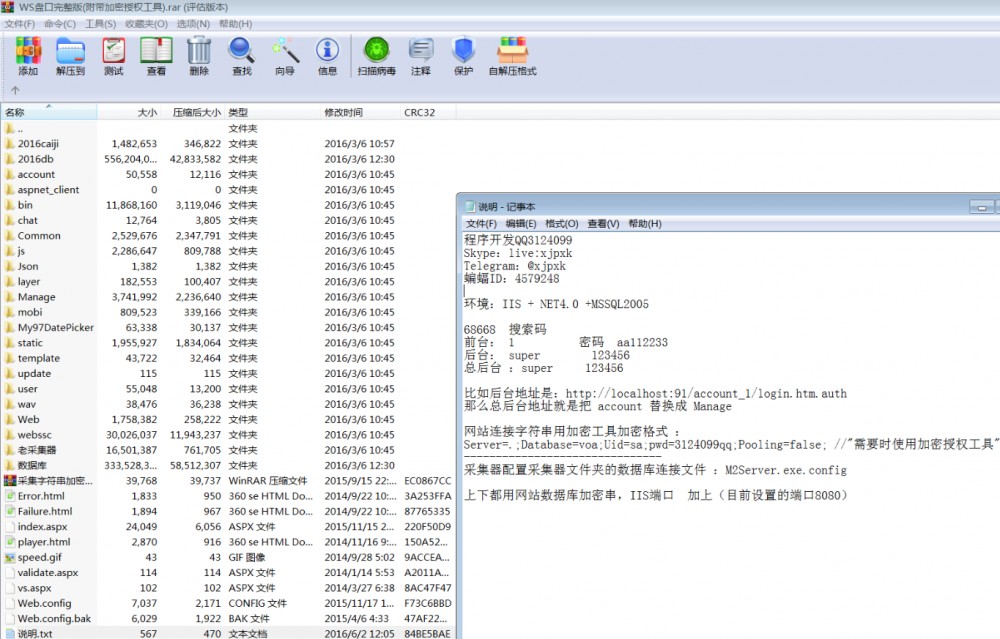Select the bin folder row
Viewport: 1000px width, 639px height.
pos(228,205)
